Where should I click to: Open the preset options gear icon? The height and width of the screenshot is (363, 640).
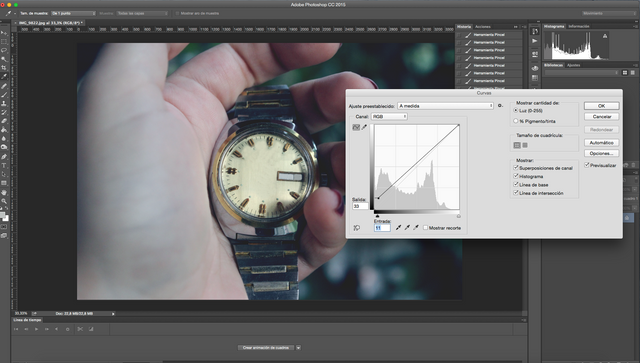tap(500, 106)
